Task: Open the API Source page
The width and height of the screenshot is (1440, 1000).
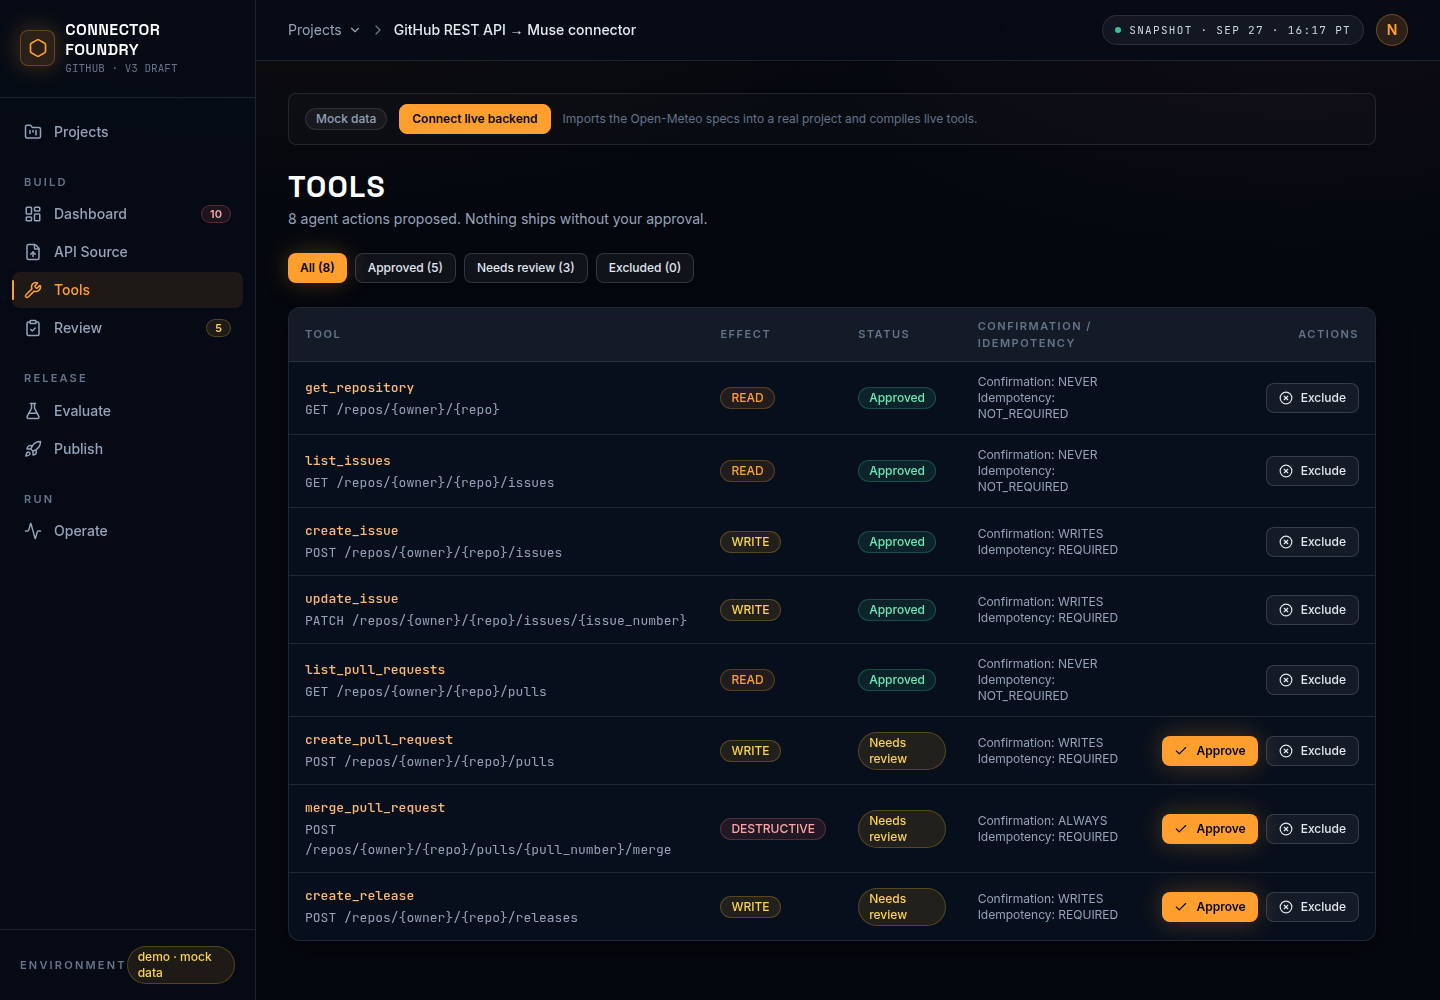Action: (x=127, y=252)
